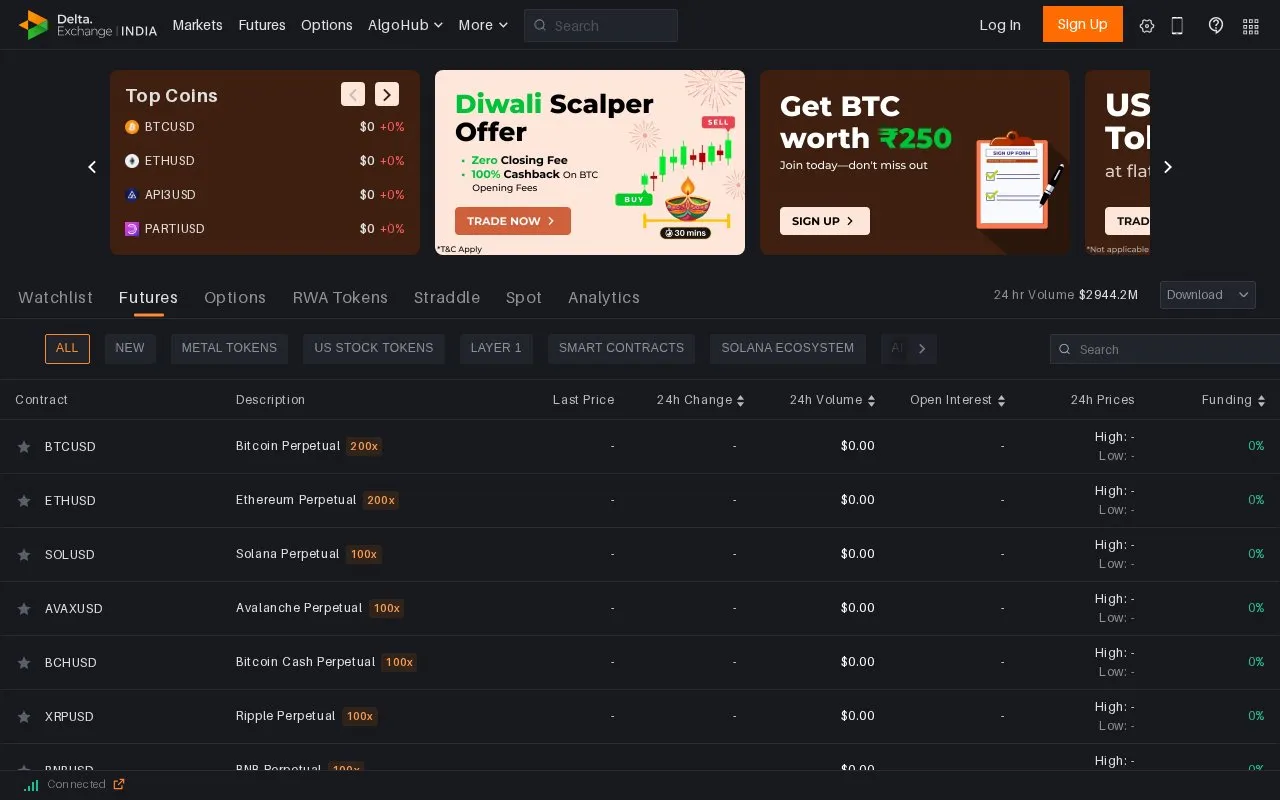Viewport: 1280px width, 800px height.
Task: Click the Connected status external link icon
Action: coord(119,784)
